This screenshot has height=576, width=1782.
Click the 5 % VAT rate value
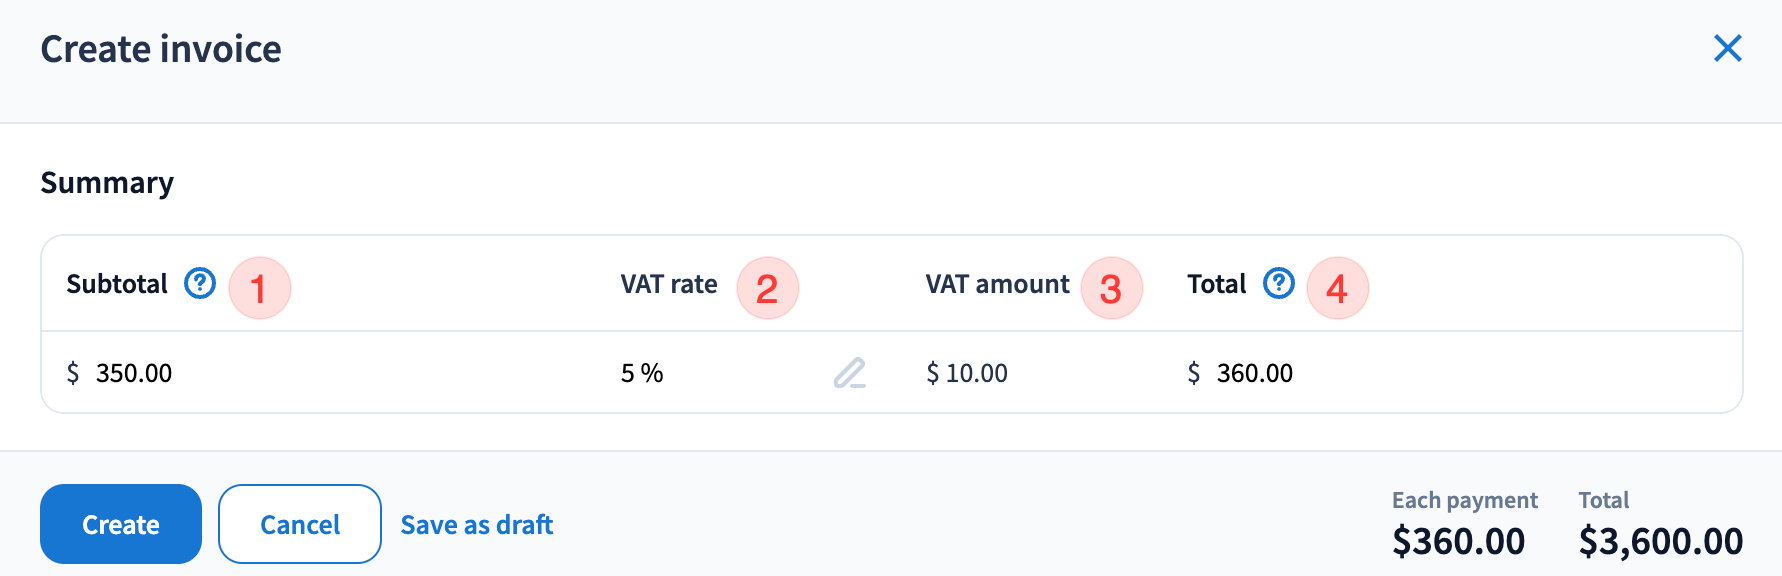coord(642,373)
